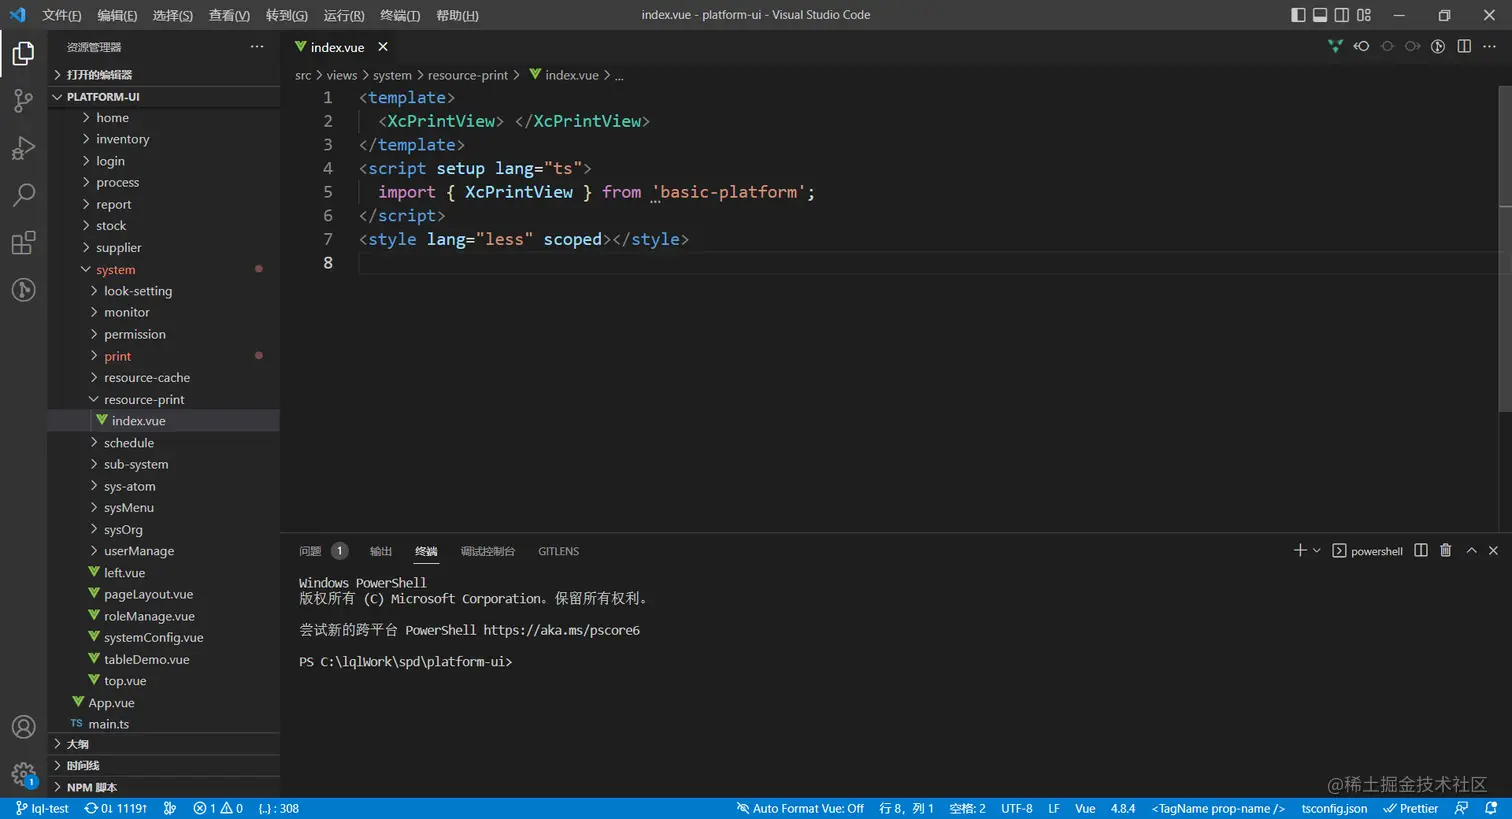Open Run and Debug view
Screen dimensions: 1512x819
tap(24, 147)
